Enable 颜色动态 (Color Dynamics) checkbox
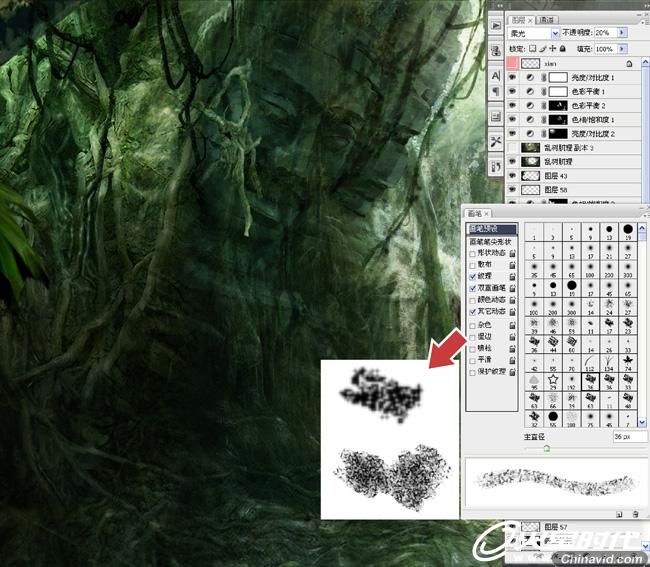The width and height of the screenshot is (650, 567). pyautogui.click(x=473, y=300)
